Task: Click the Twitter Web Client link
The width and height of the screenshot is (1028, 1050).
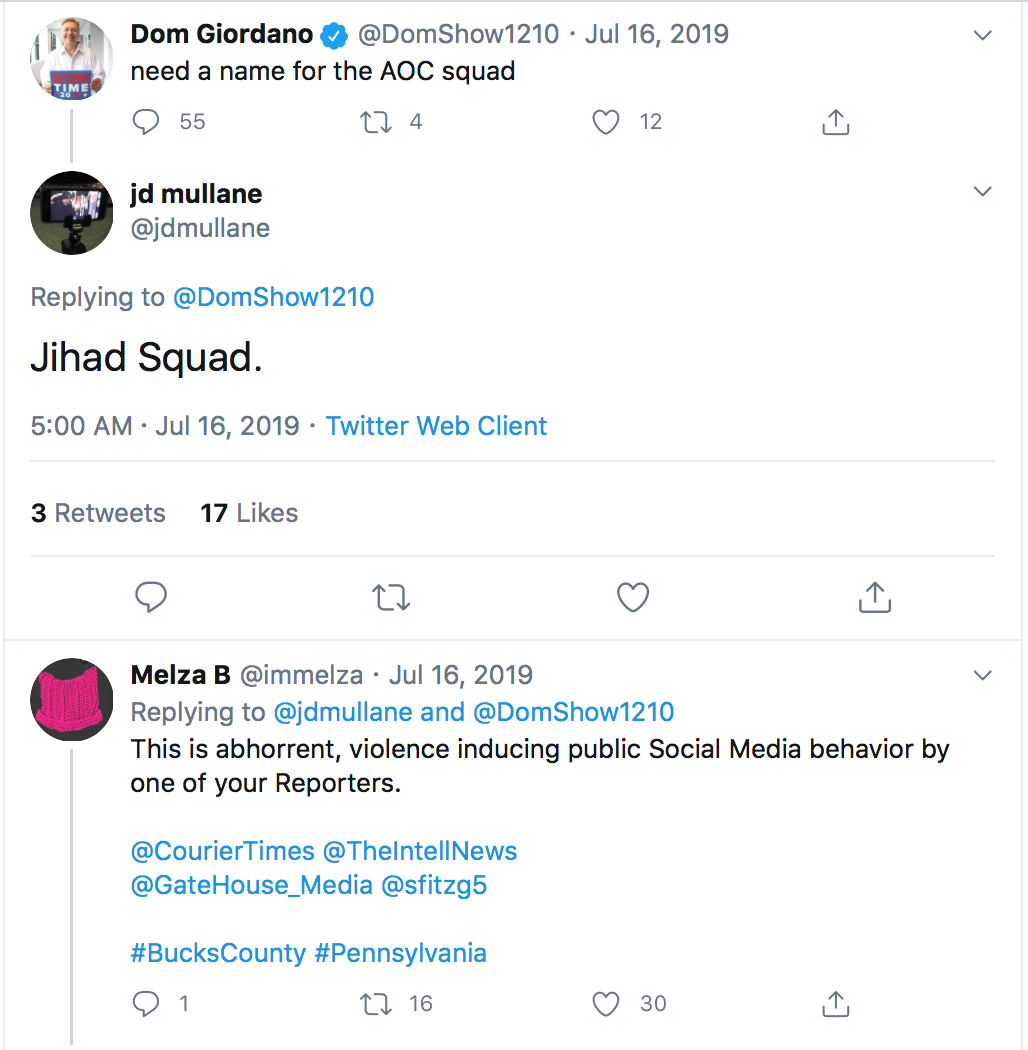Action: point(436,426)
